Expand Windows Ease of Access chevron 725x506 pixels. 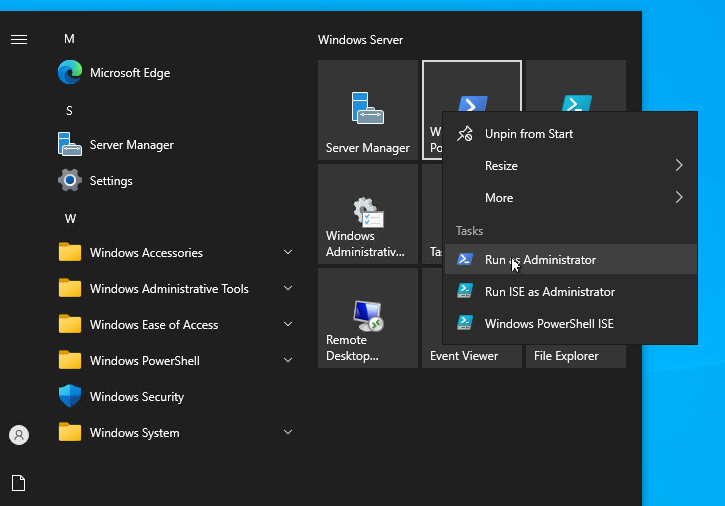click(x=288, y=324)
